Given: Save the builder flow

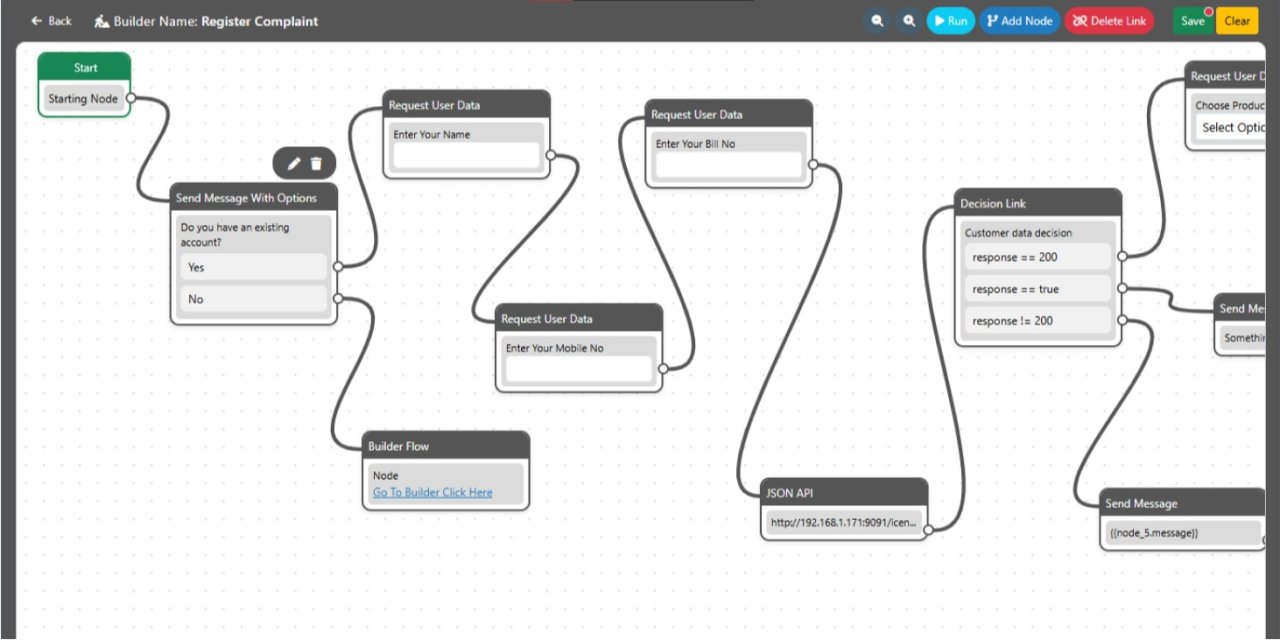Looking at the screenshot, I should (1192, 21).
